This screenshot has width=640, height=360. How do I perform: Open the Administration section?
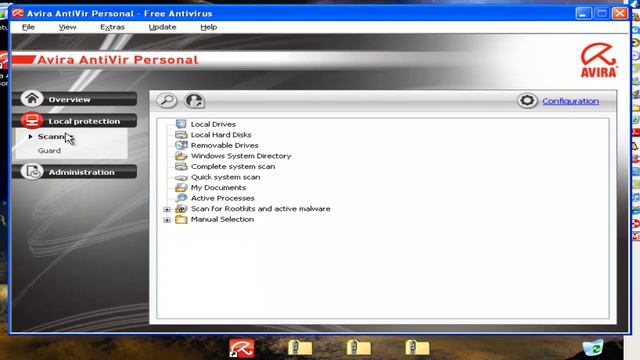75,172
